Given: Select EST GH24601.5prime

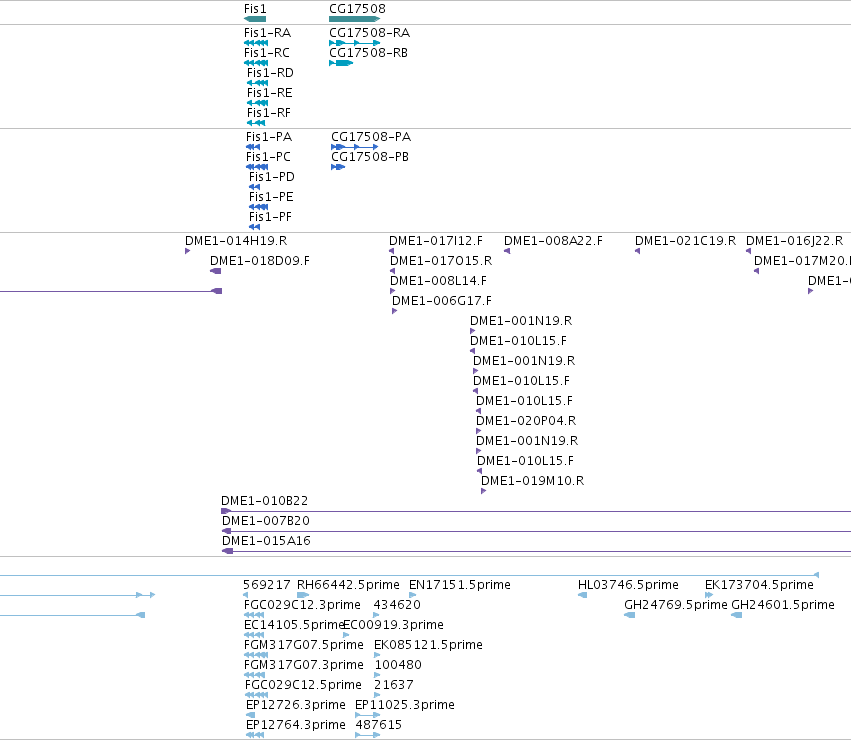Looking at the screenshot, I should [783, 605].
